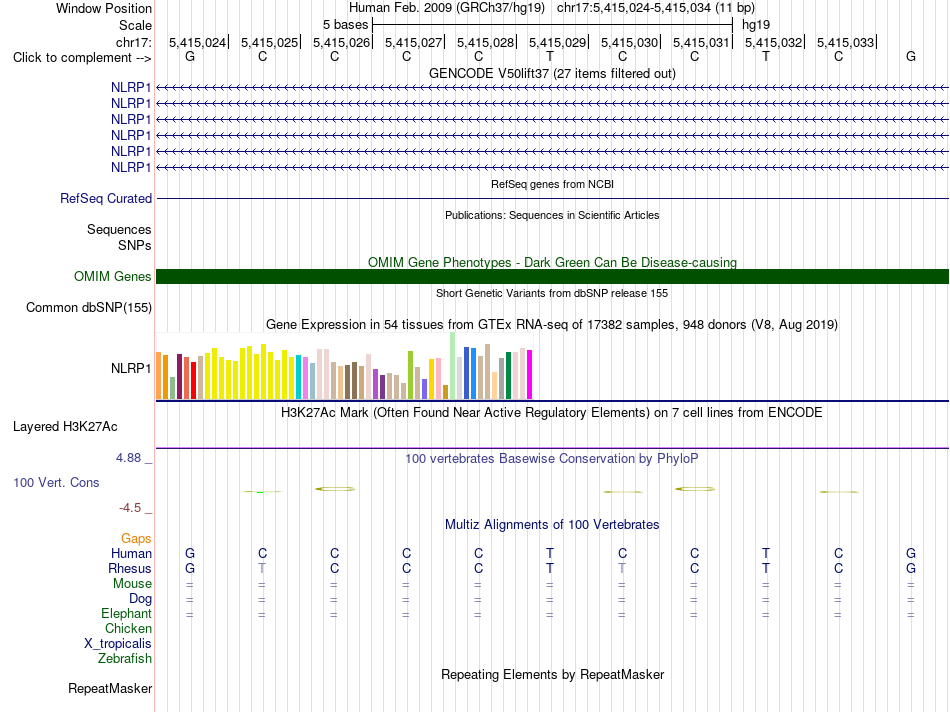Click 'Short Genetic Variants from dbSNP release 155'
The width and height of the screenshot is (950, 712).
tap(552, 293)
